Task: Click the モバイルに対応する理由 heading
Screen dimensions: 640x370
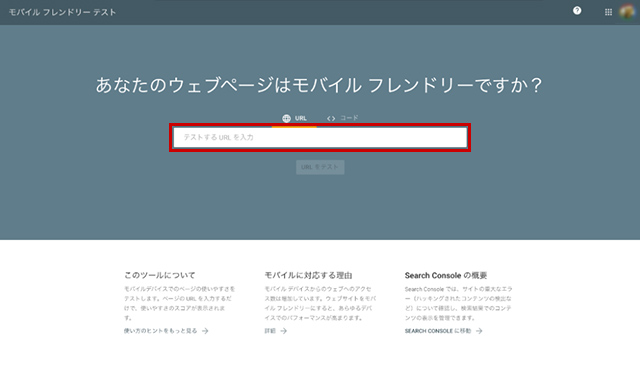Action: pyautogui.click(x=308, y=275)
